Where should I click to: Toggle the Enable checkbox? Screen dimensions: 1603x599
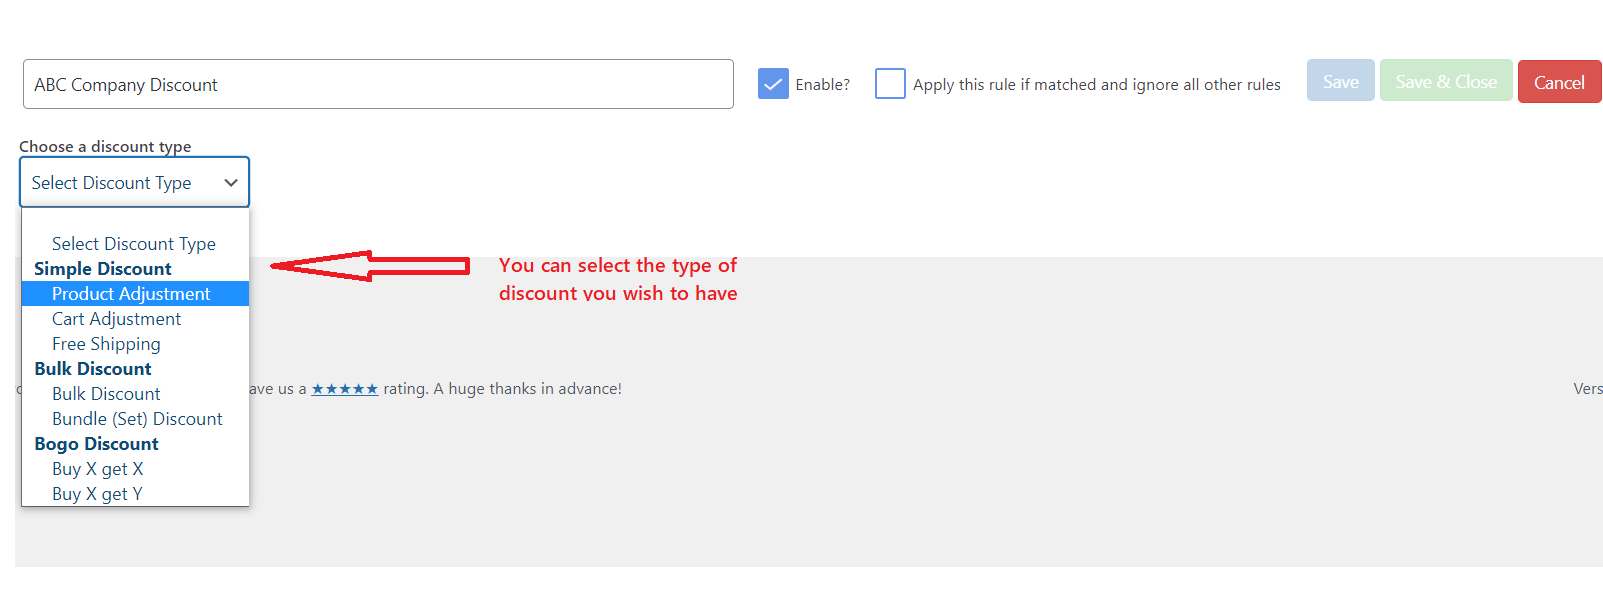773,84
